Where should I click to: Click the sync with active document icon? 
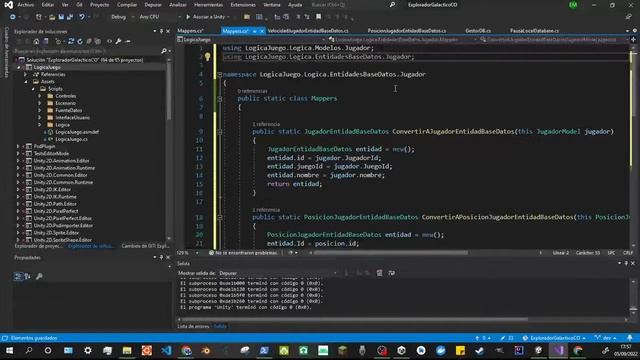click(71, 41)
